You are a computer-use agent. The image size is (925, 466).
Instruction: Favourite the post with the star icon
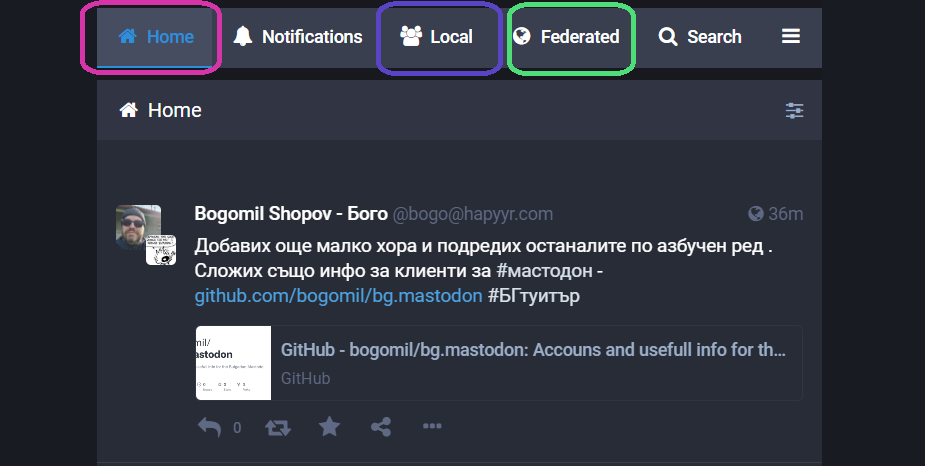coord(329,427)
